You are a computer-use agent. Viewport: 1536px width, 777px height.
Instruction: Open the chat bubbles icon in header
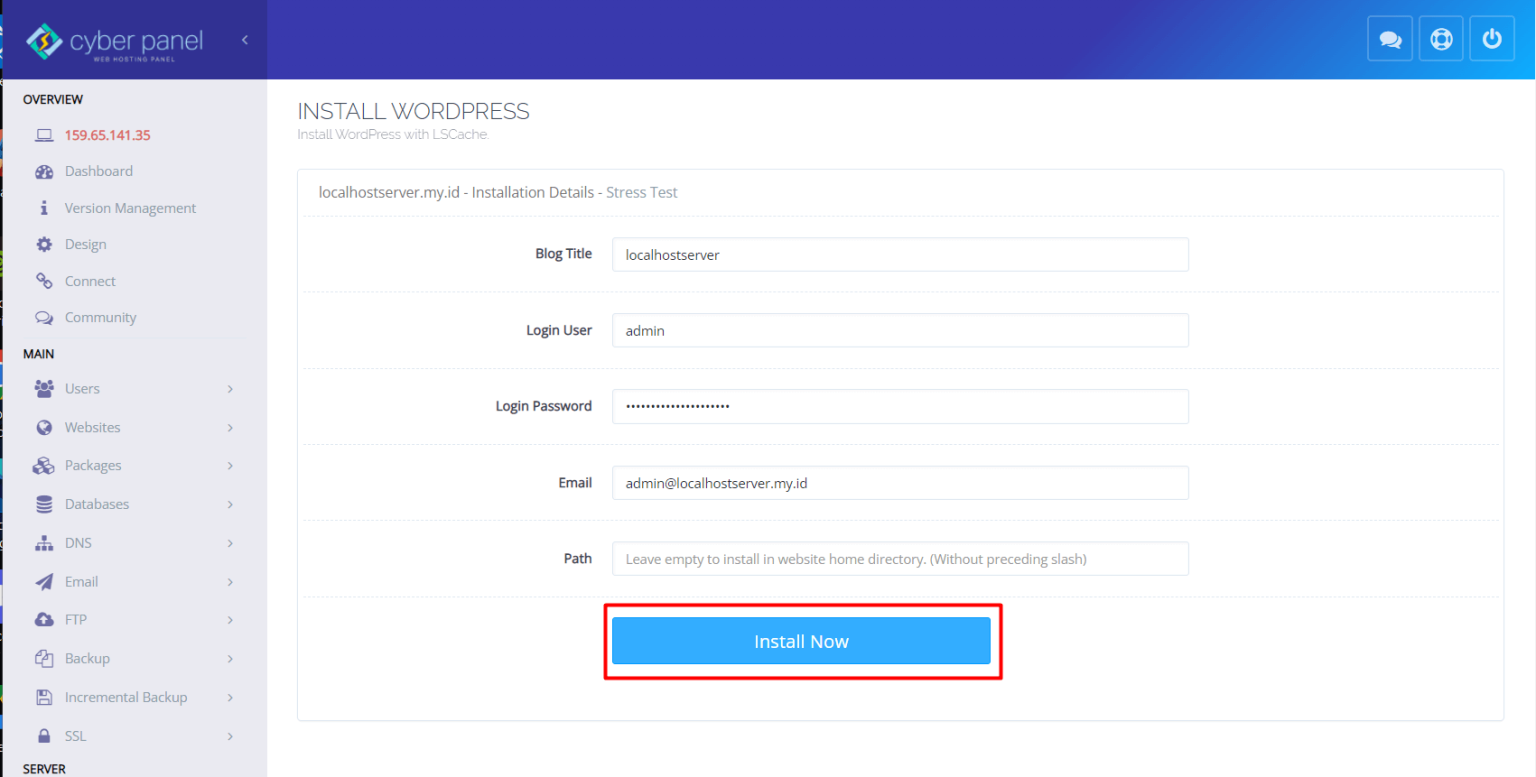click(x=1390, y=40)
